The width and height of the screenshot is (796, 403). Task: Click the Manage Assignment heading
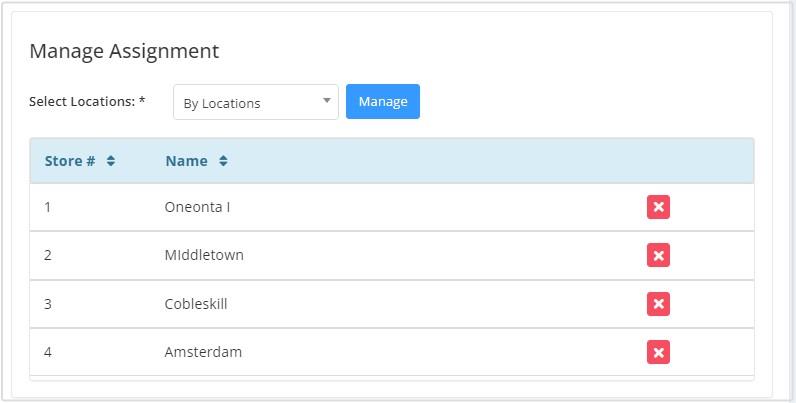click(124, 51)
